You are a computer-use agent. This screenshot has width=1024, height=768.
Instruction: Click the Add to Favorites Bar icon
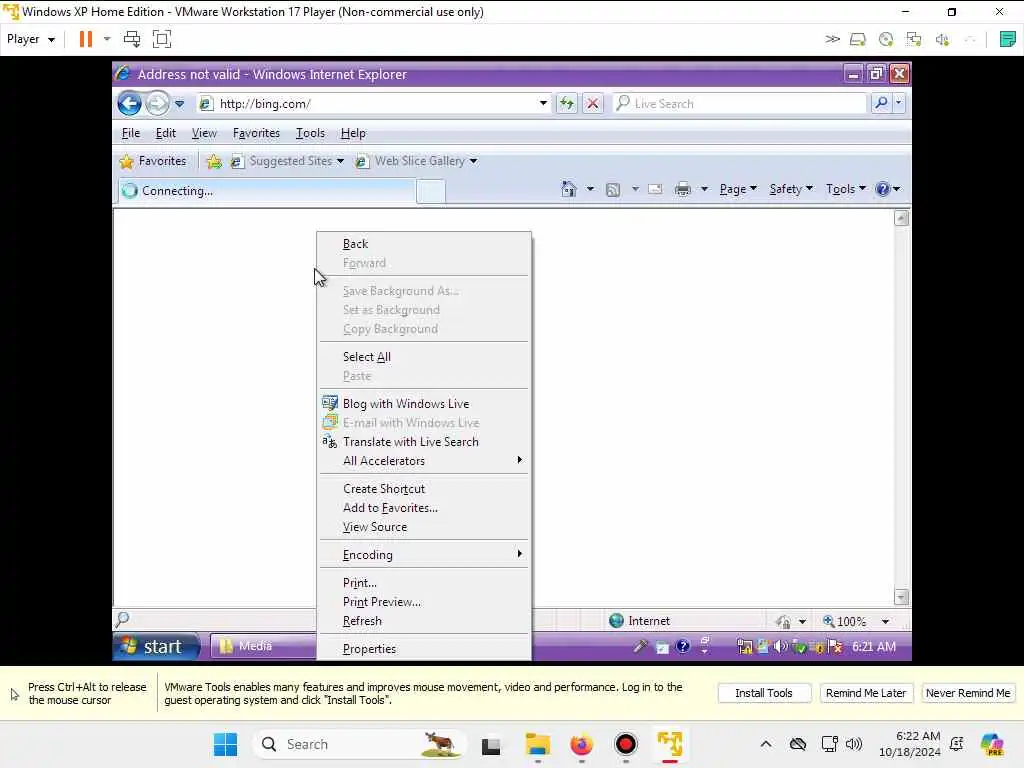point(214,161)
